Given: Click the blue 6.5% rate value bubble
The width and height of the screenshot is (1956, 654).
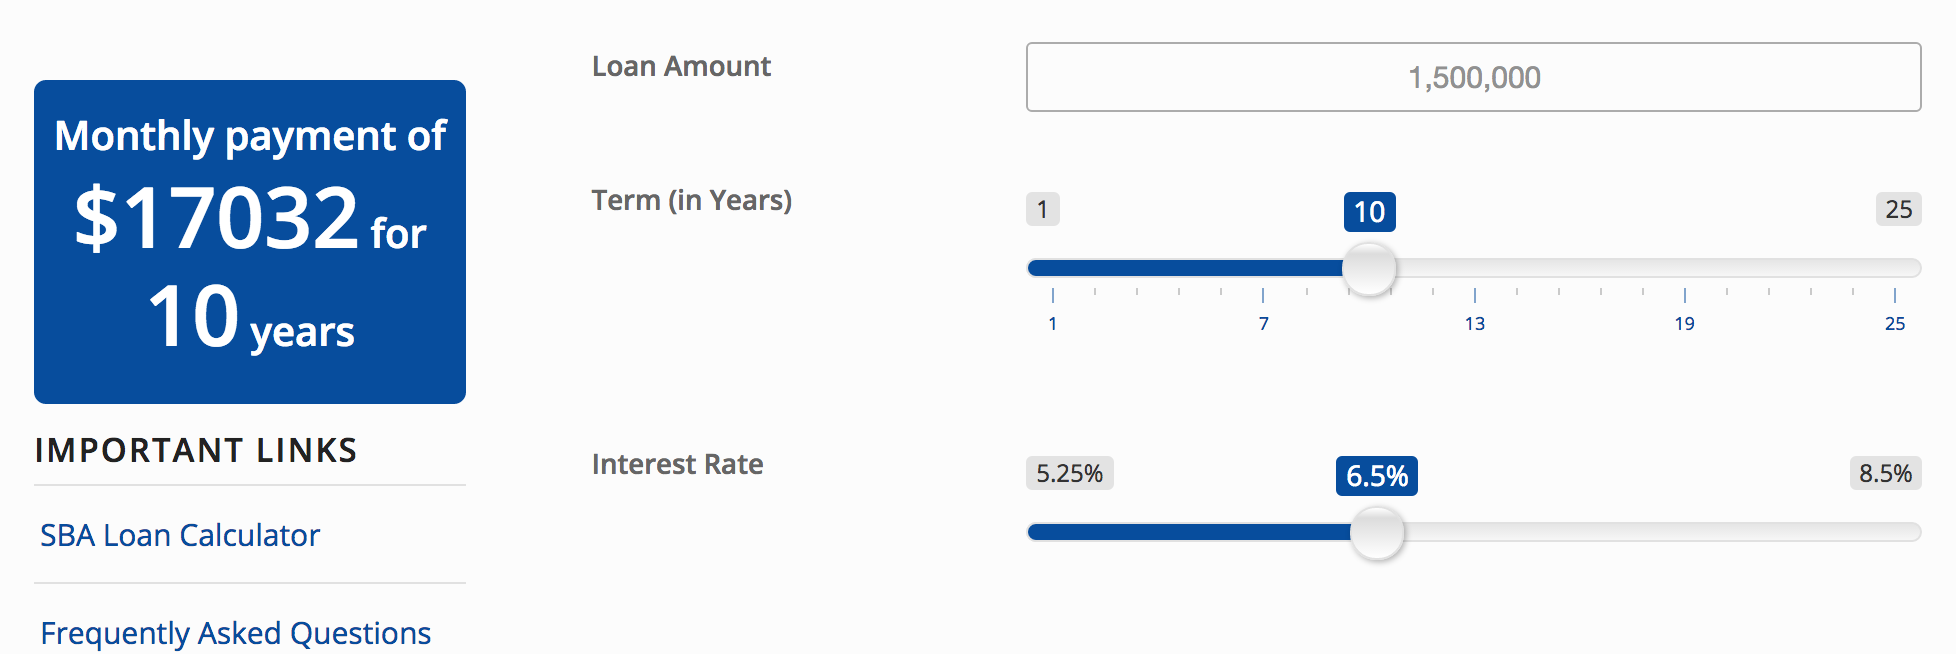Looking at the screenshot, I should point(1376,476).
